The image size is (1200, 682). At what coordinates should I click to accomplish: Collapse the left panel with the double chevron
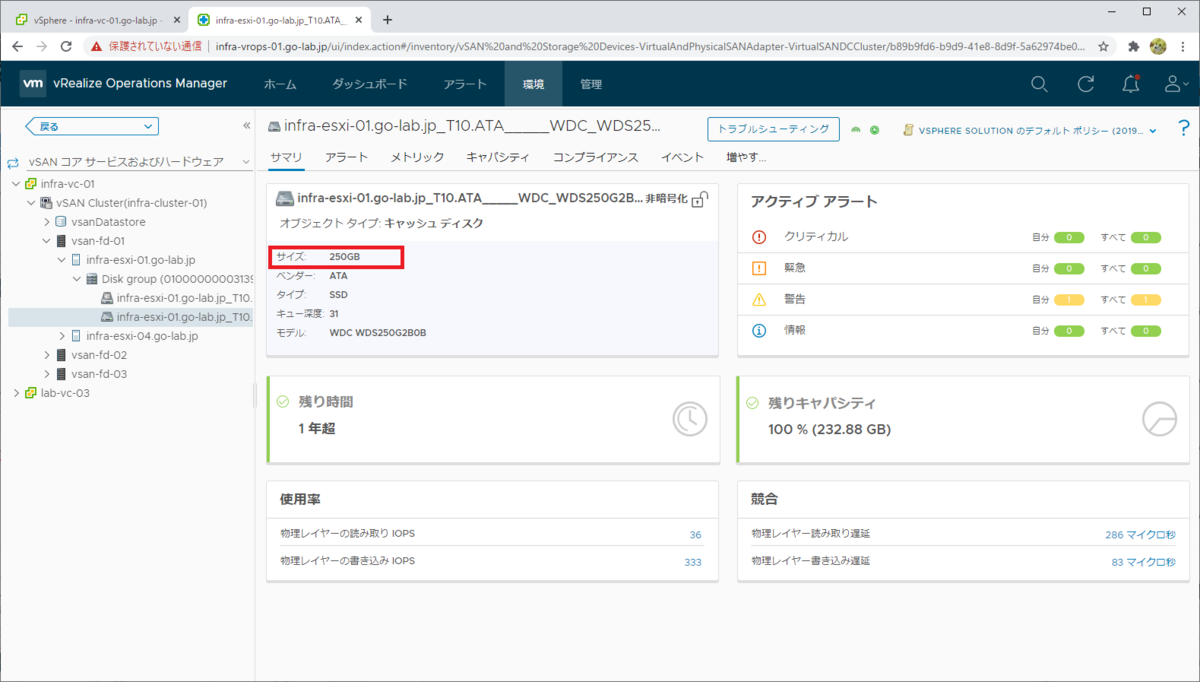pos(246,126)
